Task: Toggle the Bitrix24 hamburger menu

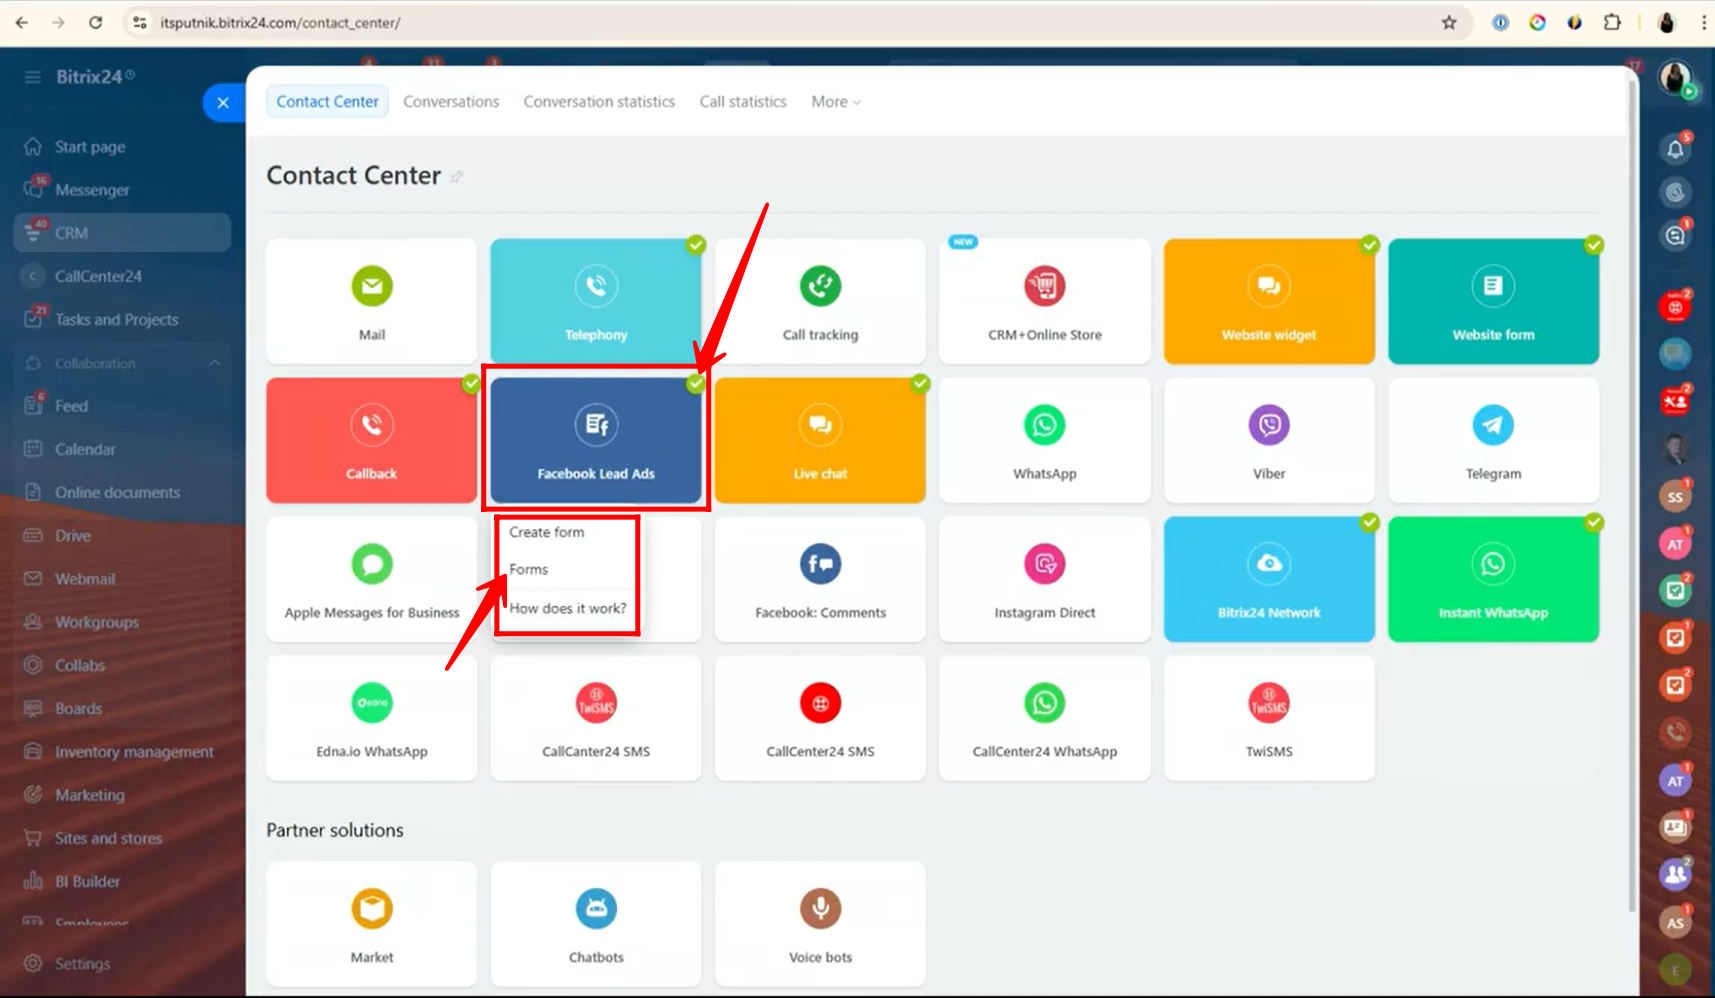Action: point(33,77)
